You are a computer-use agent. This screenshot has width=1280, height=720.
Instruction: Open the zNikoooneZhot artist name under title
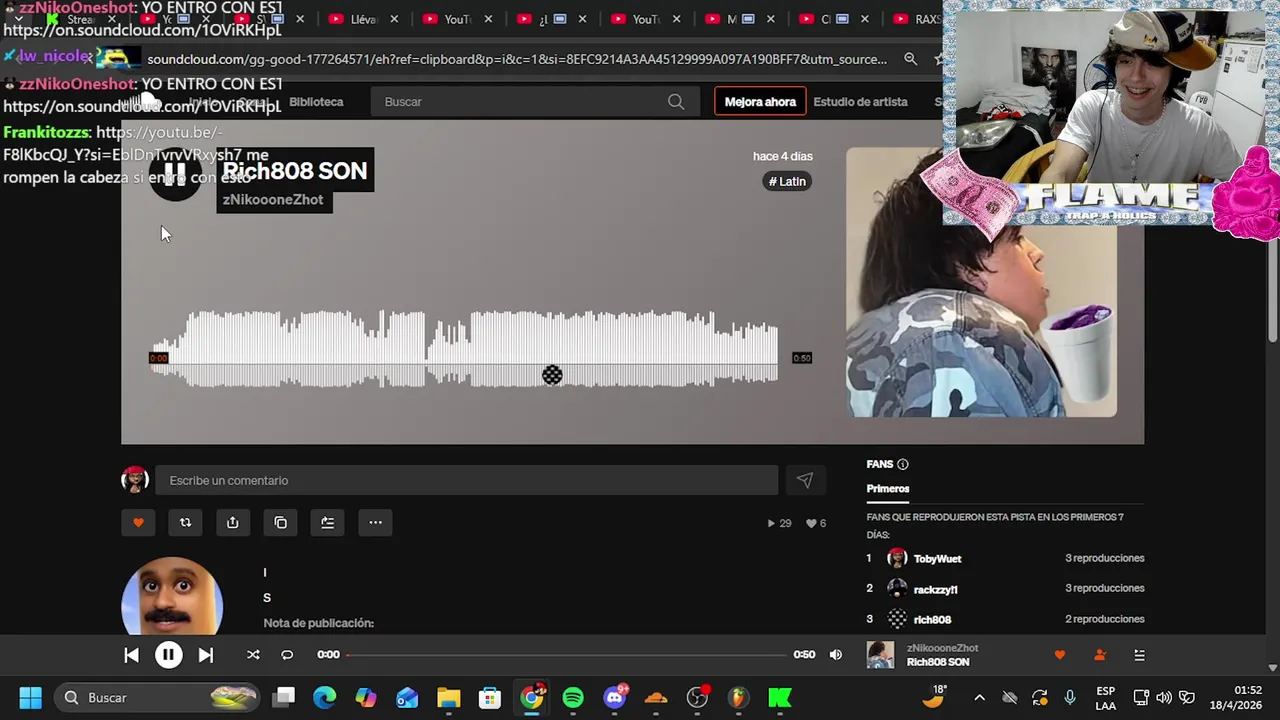pos(272,200)
